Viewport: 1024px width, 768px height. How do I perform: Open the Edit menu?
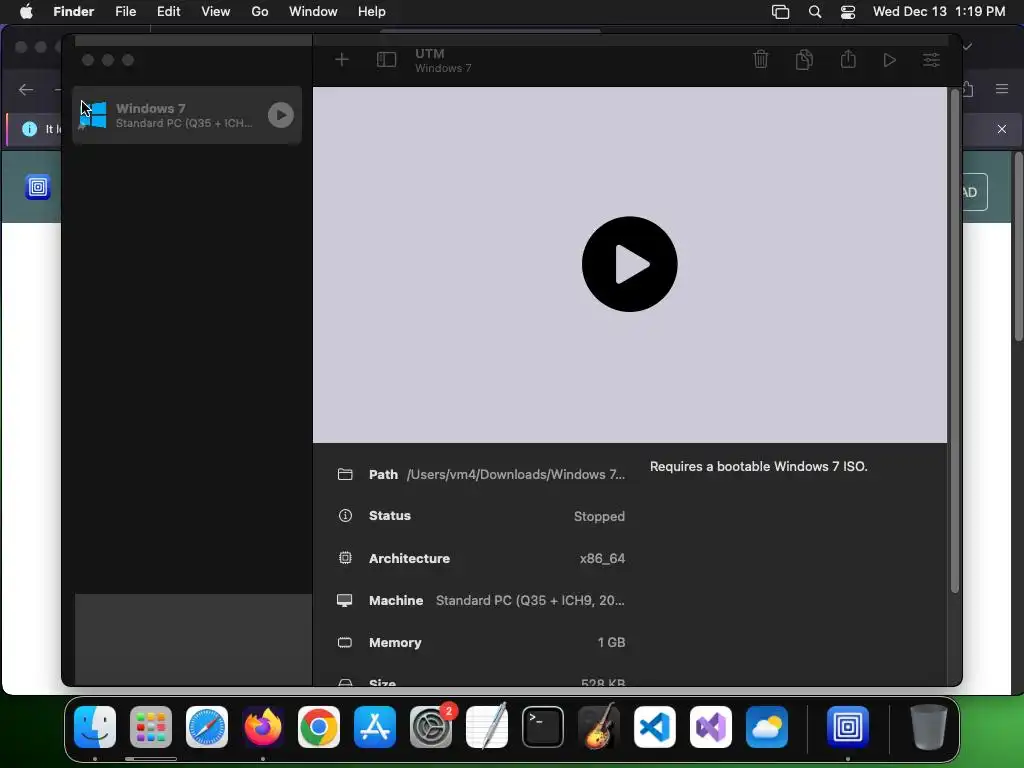coord(168,12)
